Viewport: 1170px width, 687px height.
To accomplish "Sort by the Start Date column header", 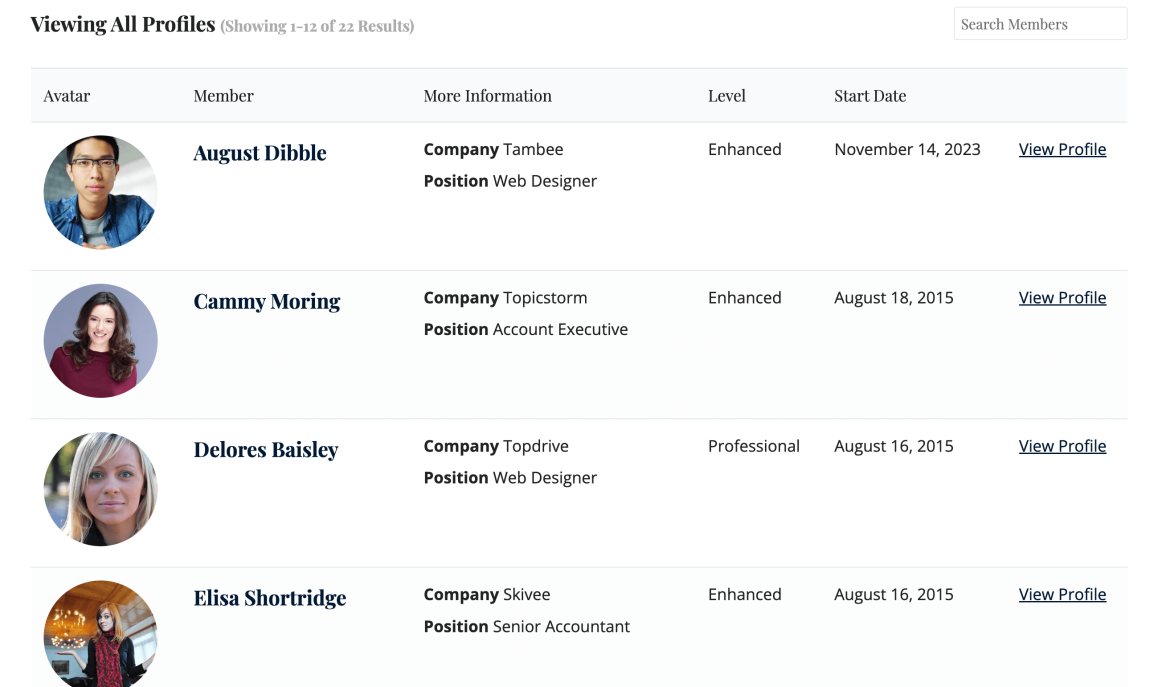I will pyautogui.click(x=870, y=95).
